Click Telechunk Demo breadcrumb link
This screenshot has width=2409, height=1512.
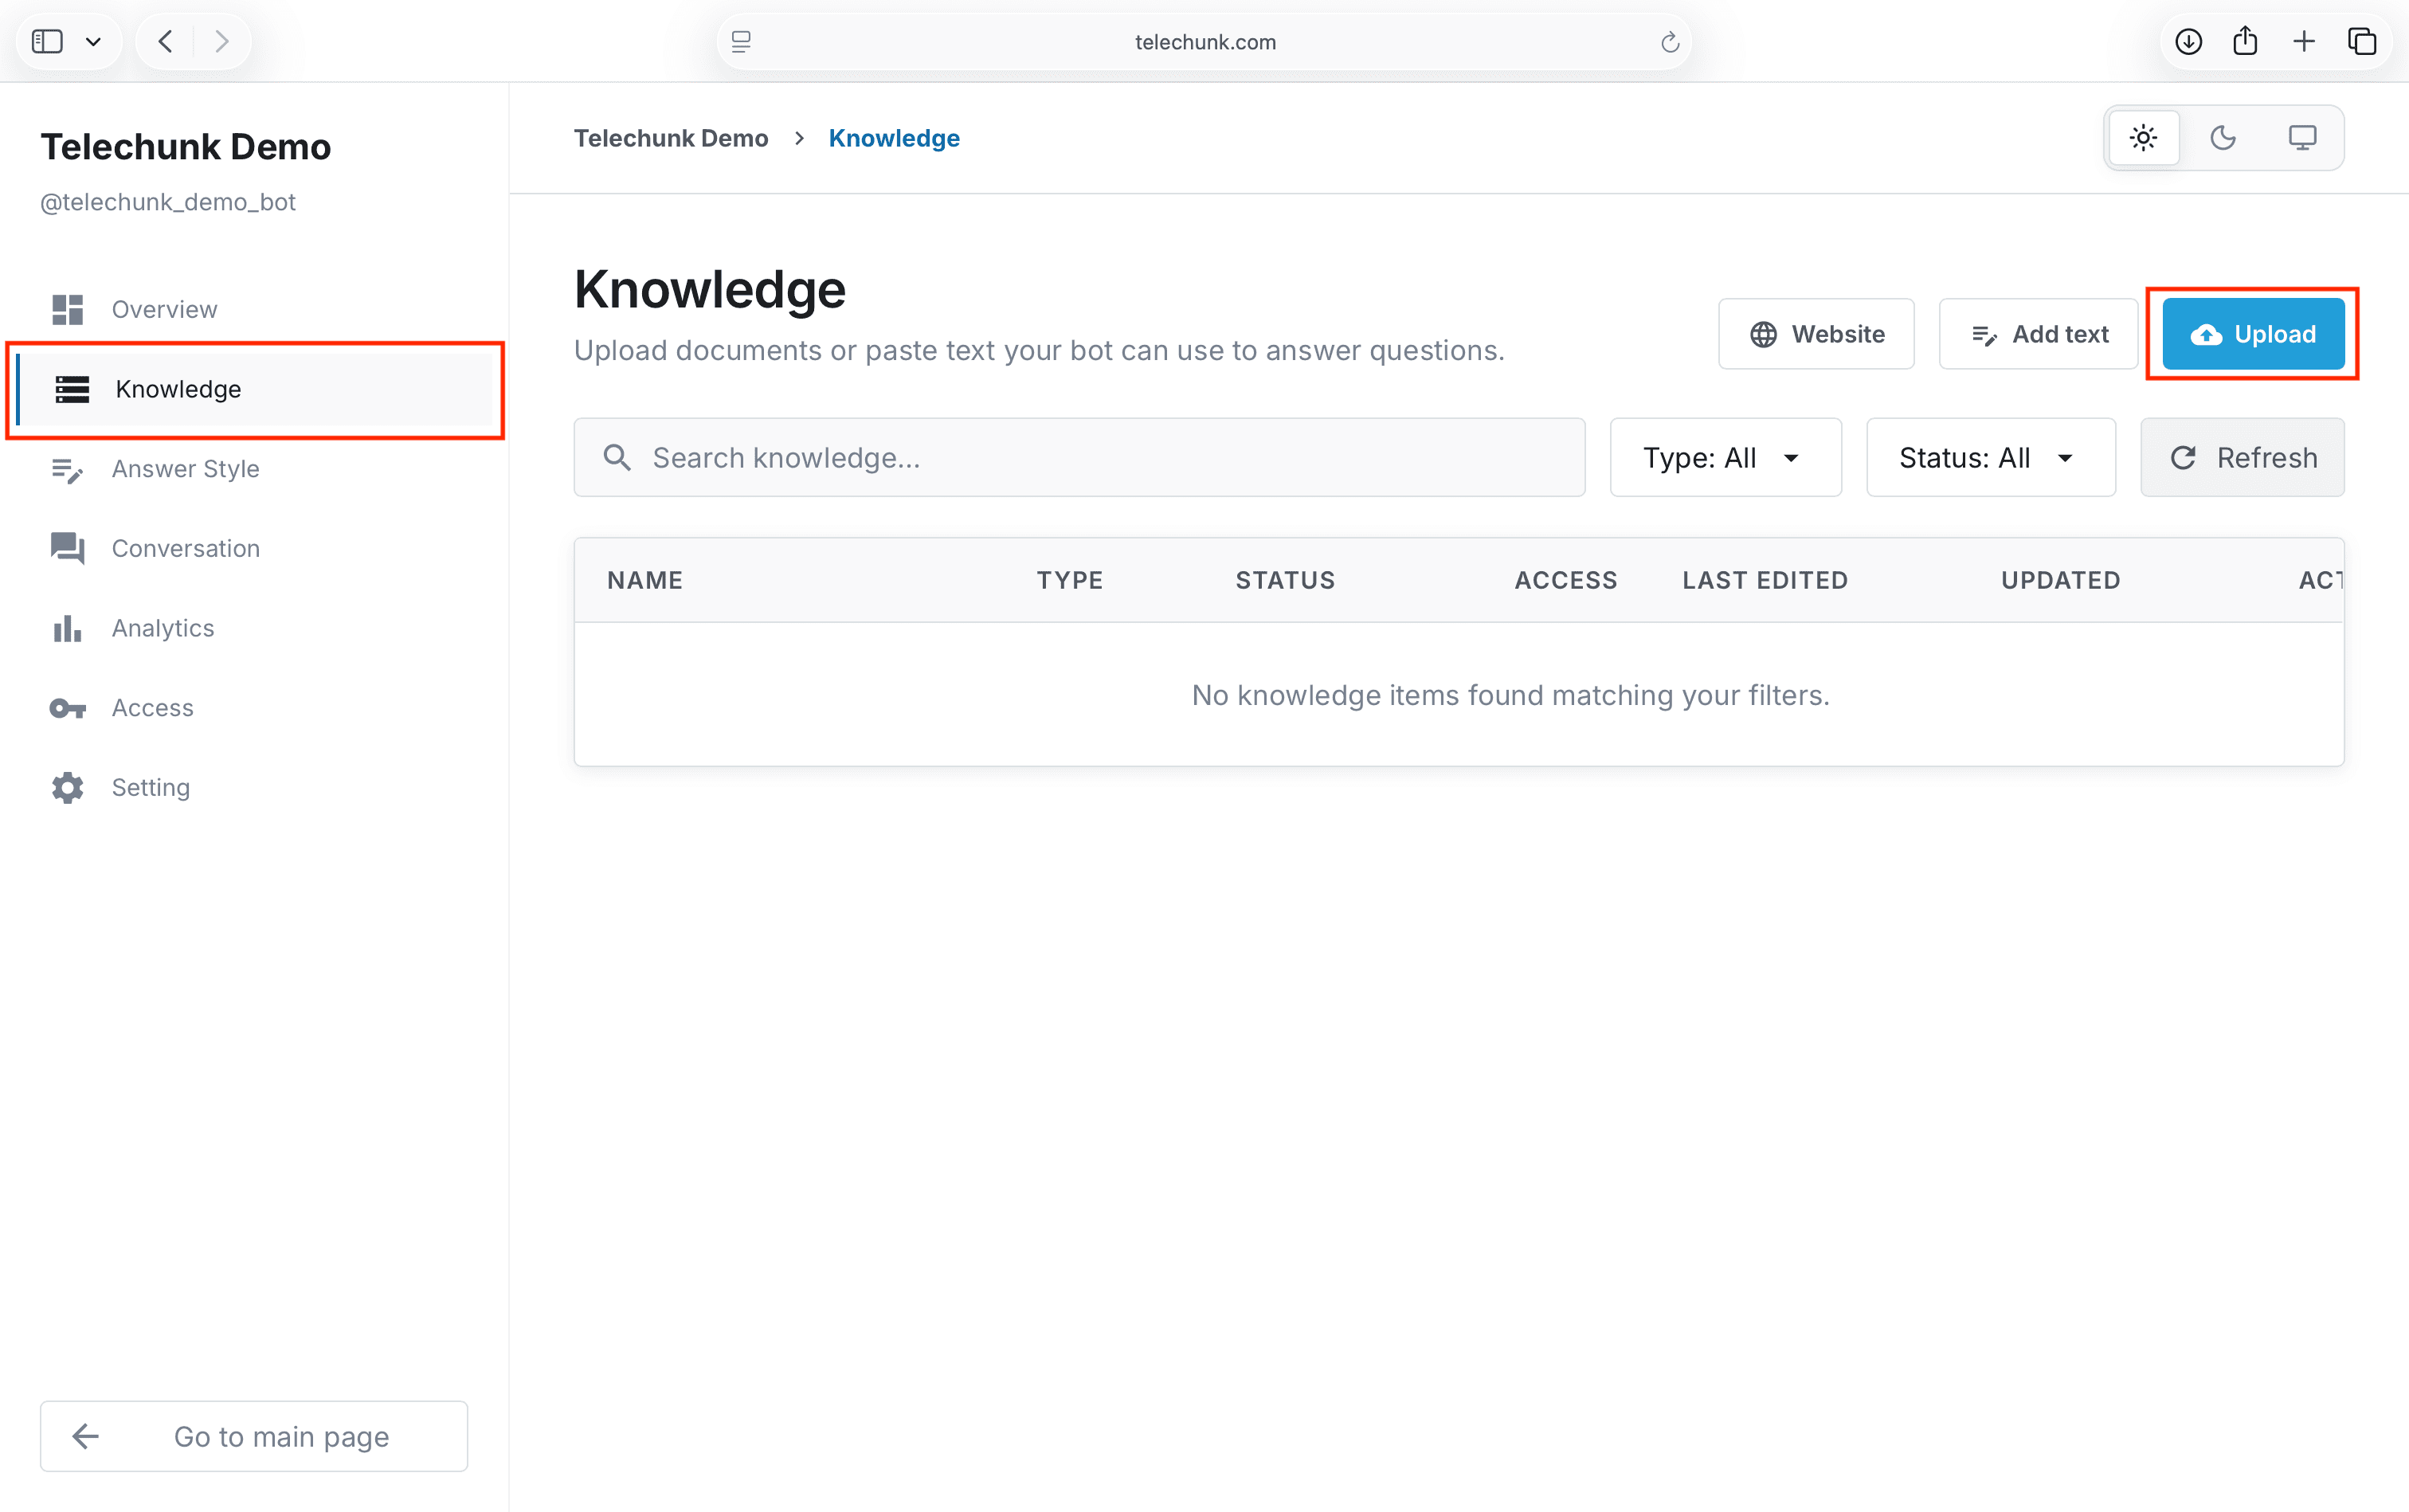pyautogui.click(x=671, y=138)
